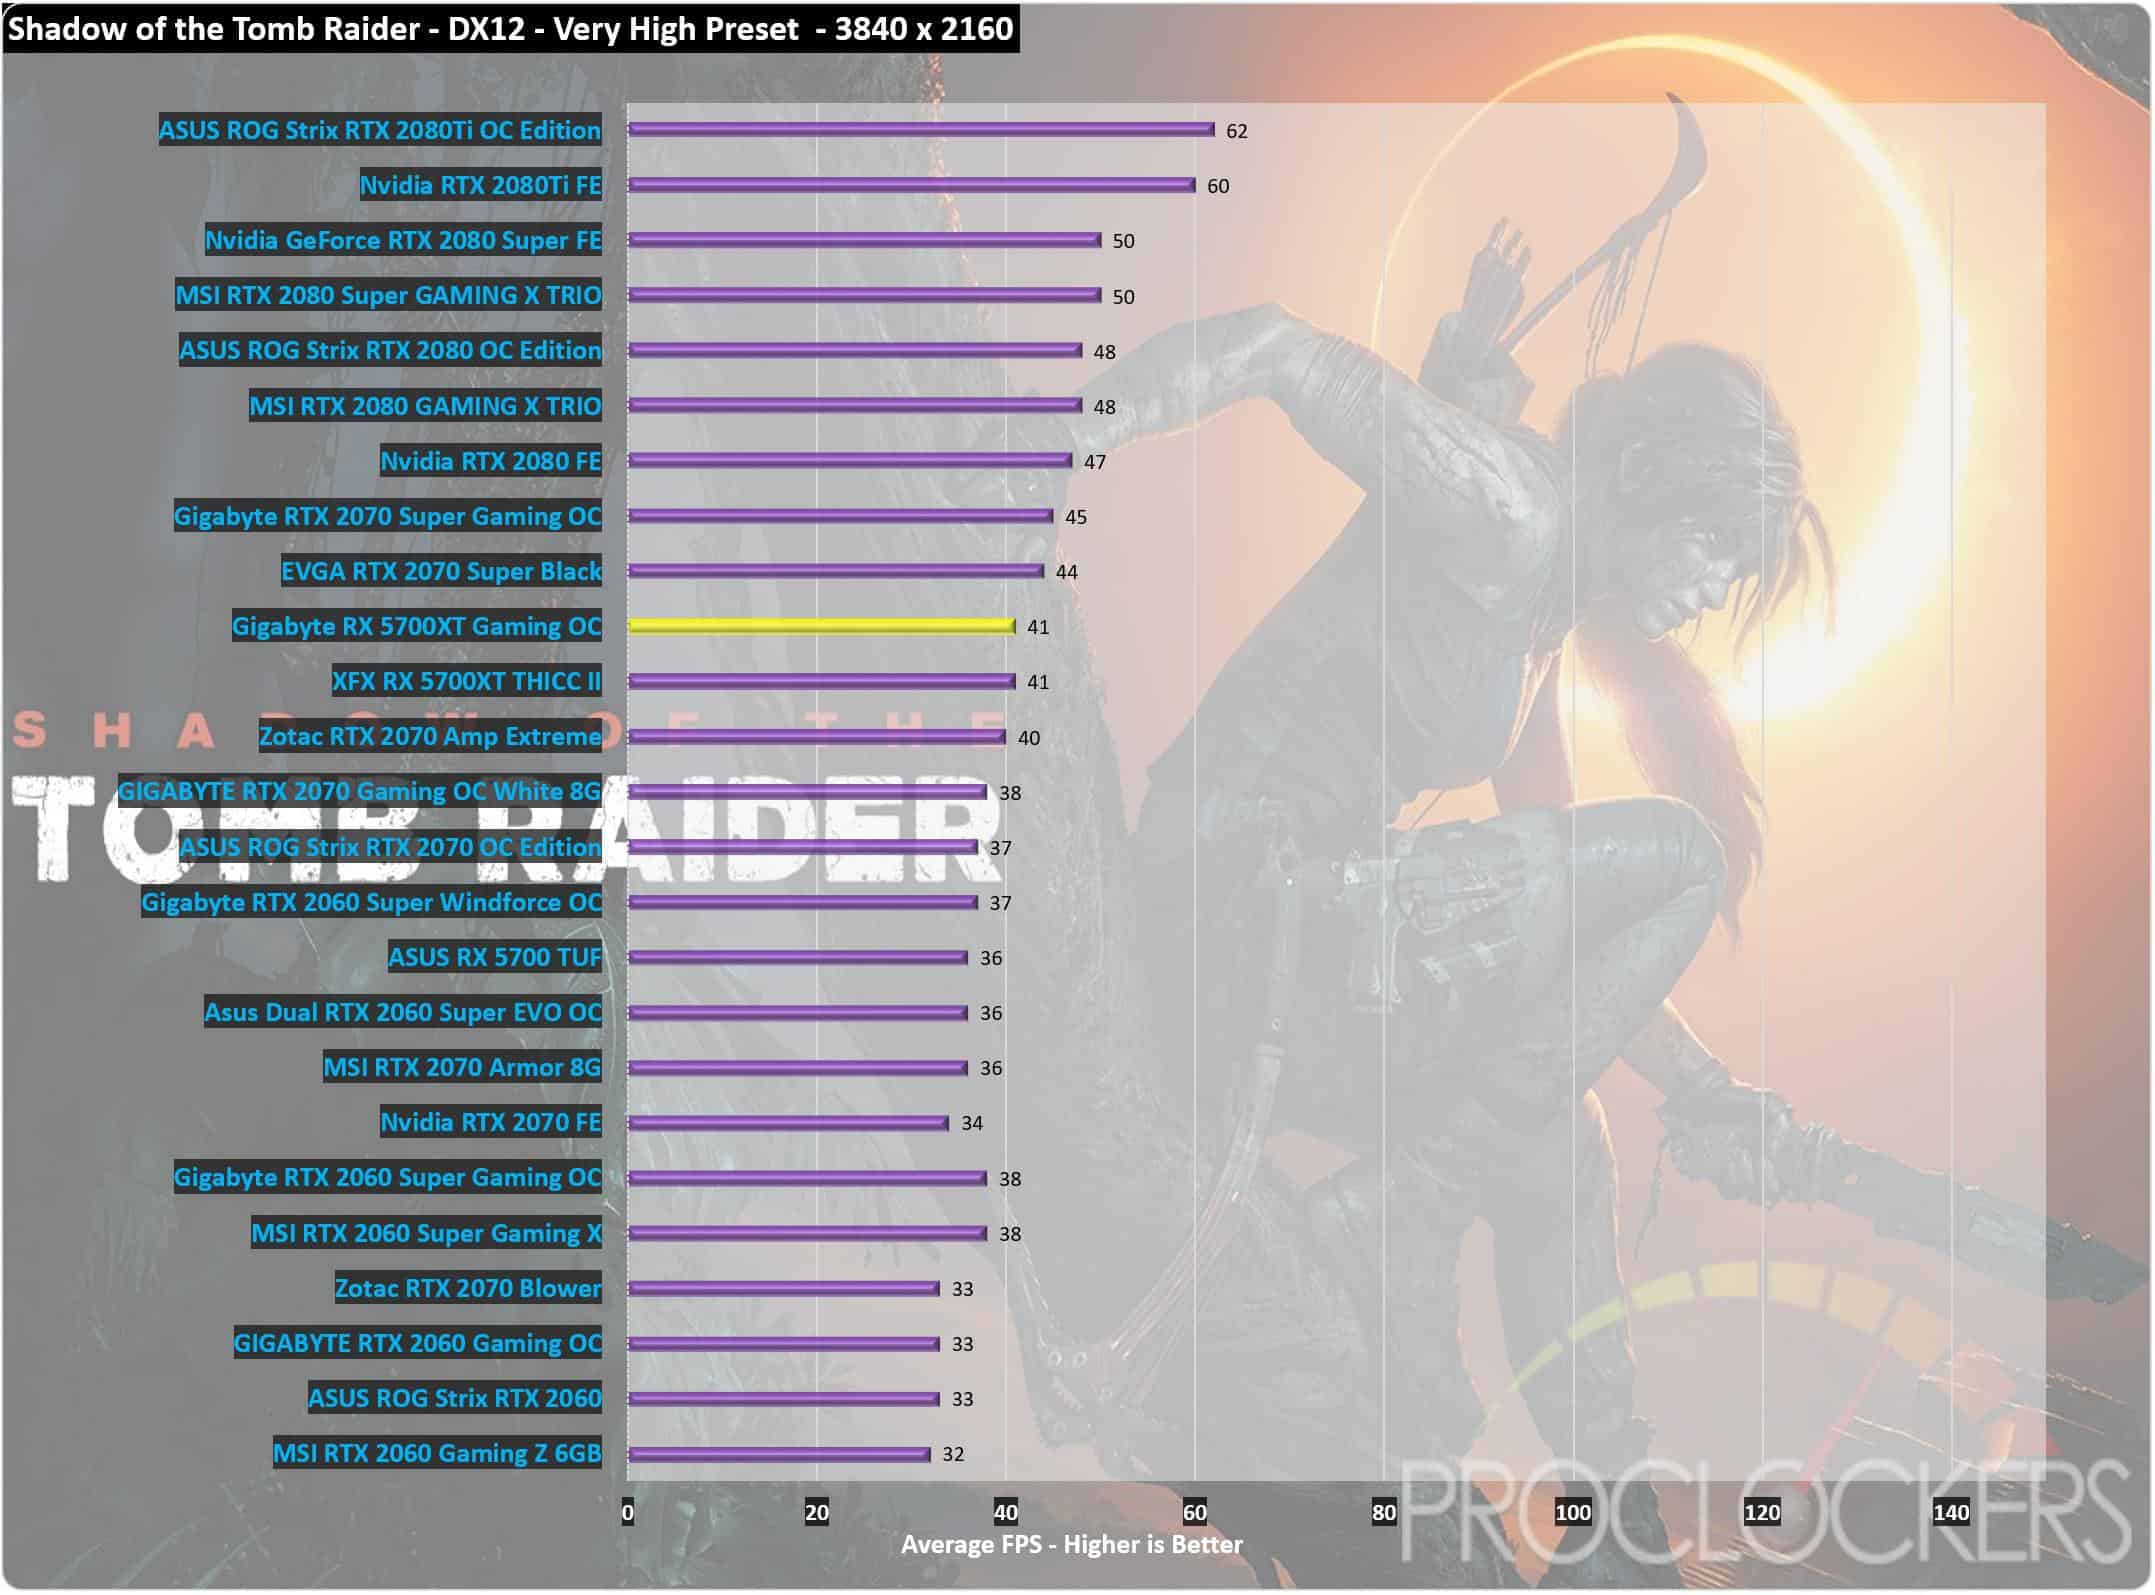Click the value 60 data label
Screen dimensions: 2155x1595
(1218, 186)
